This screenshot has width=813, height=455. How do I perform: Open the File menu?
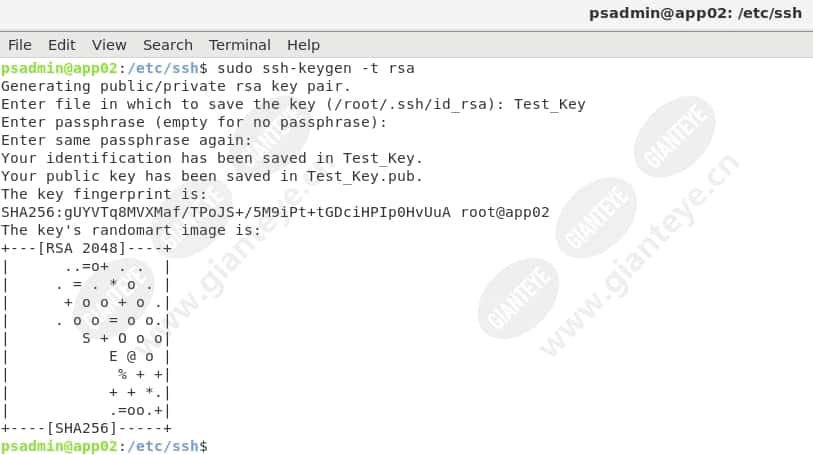(20, 45)
